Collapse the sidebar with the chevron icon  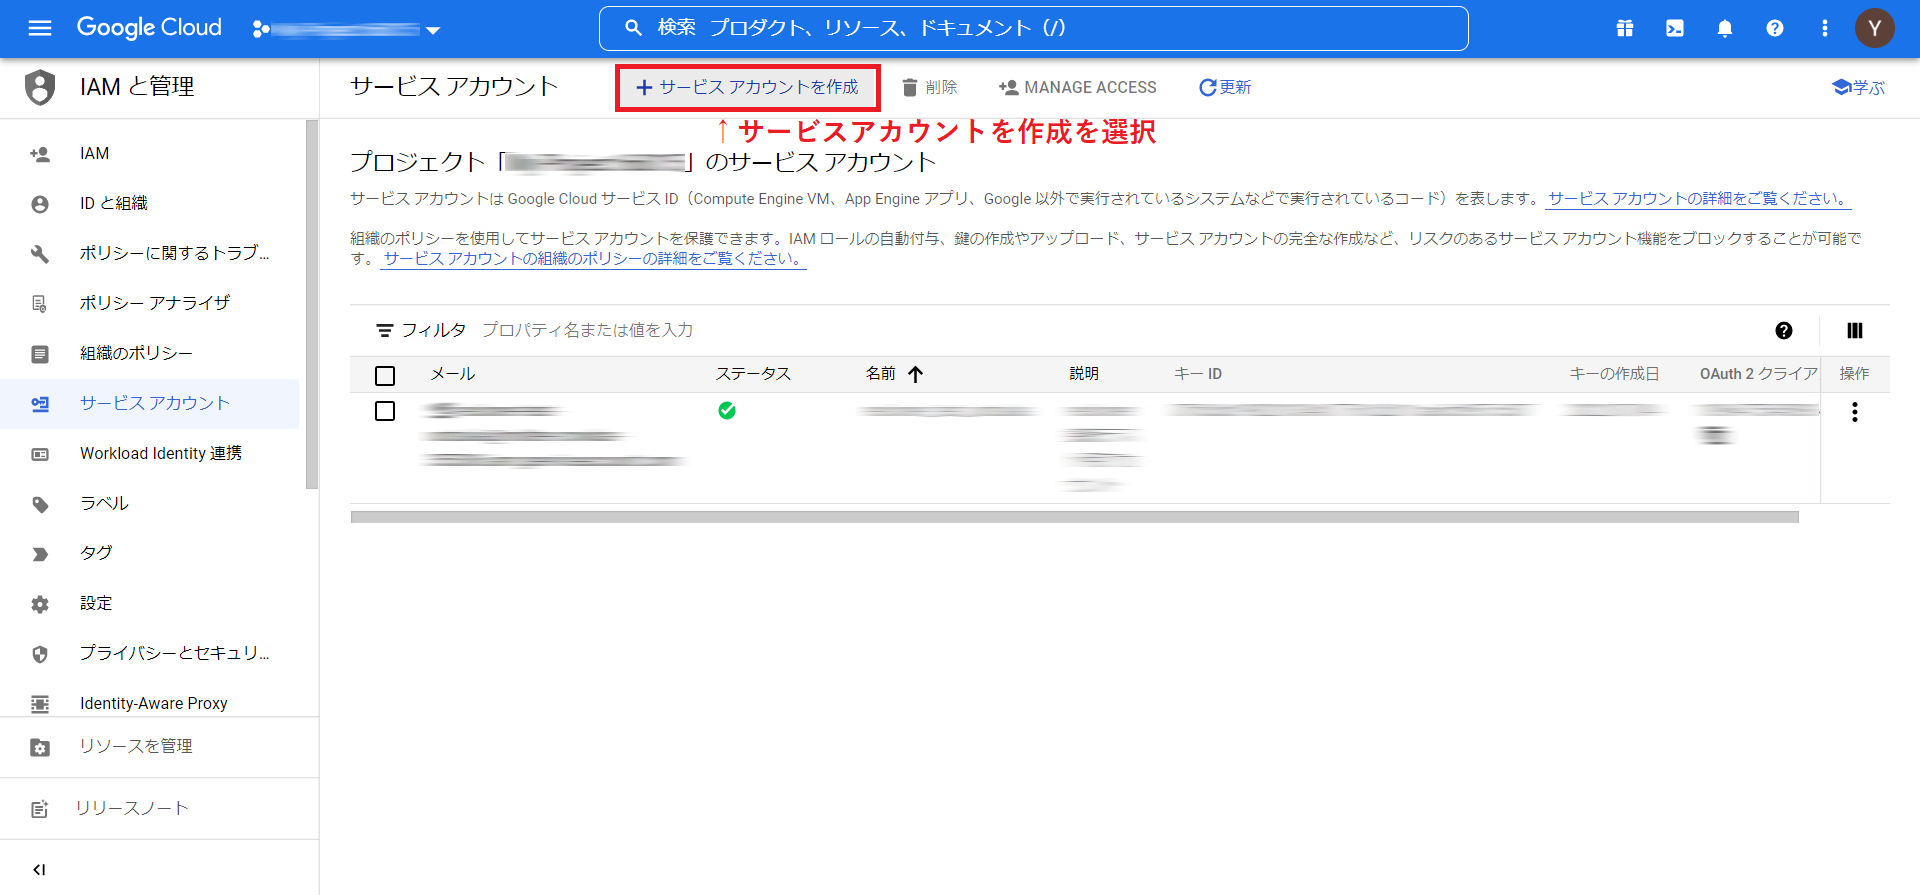pyautogui.click(x=39, y=869)
